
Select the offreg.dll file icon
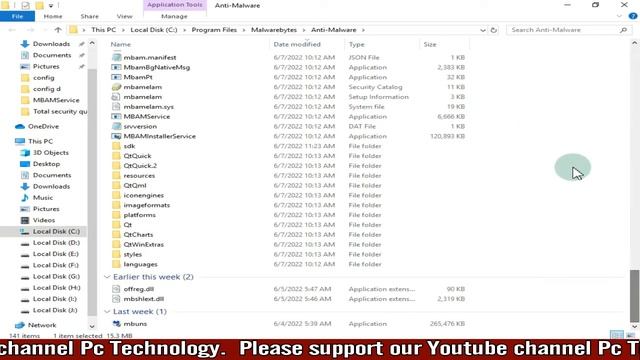tap(116, 289)
